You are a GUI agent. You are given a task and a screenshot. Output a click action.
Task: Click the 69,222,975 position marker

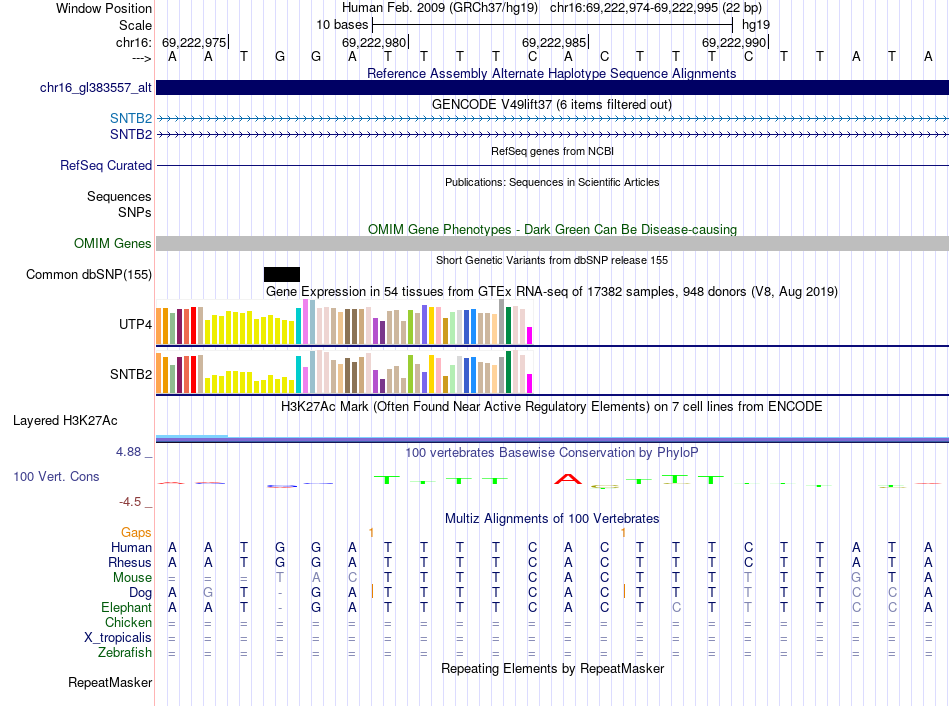click(x=195, y=42)
